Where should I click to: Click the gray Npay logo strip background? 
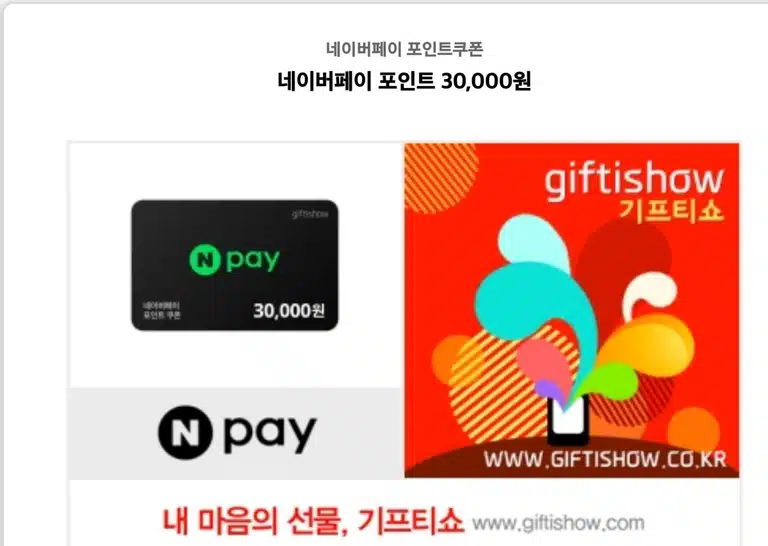click(x=236, y=433)
